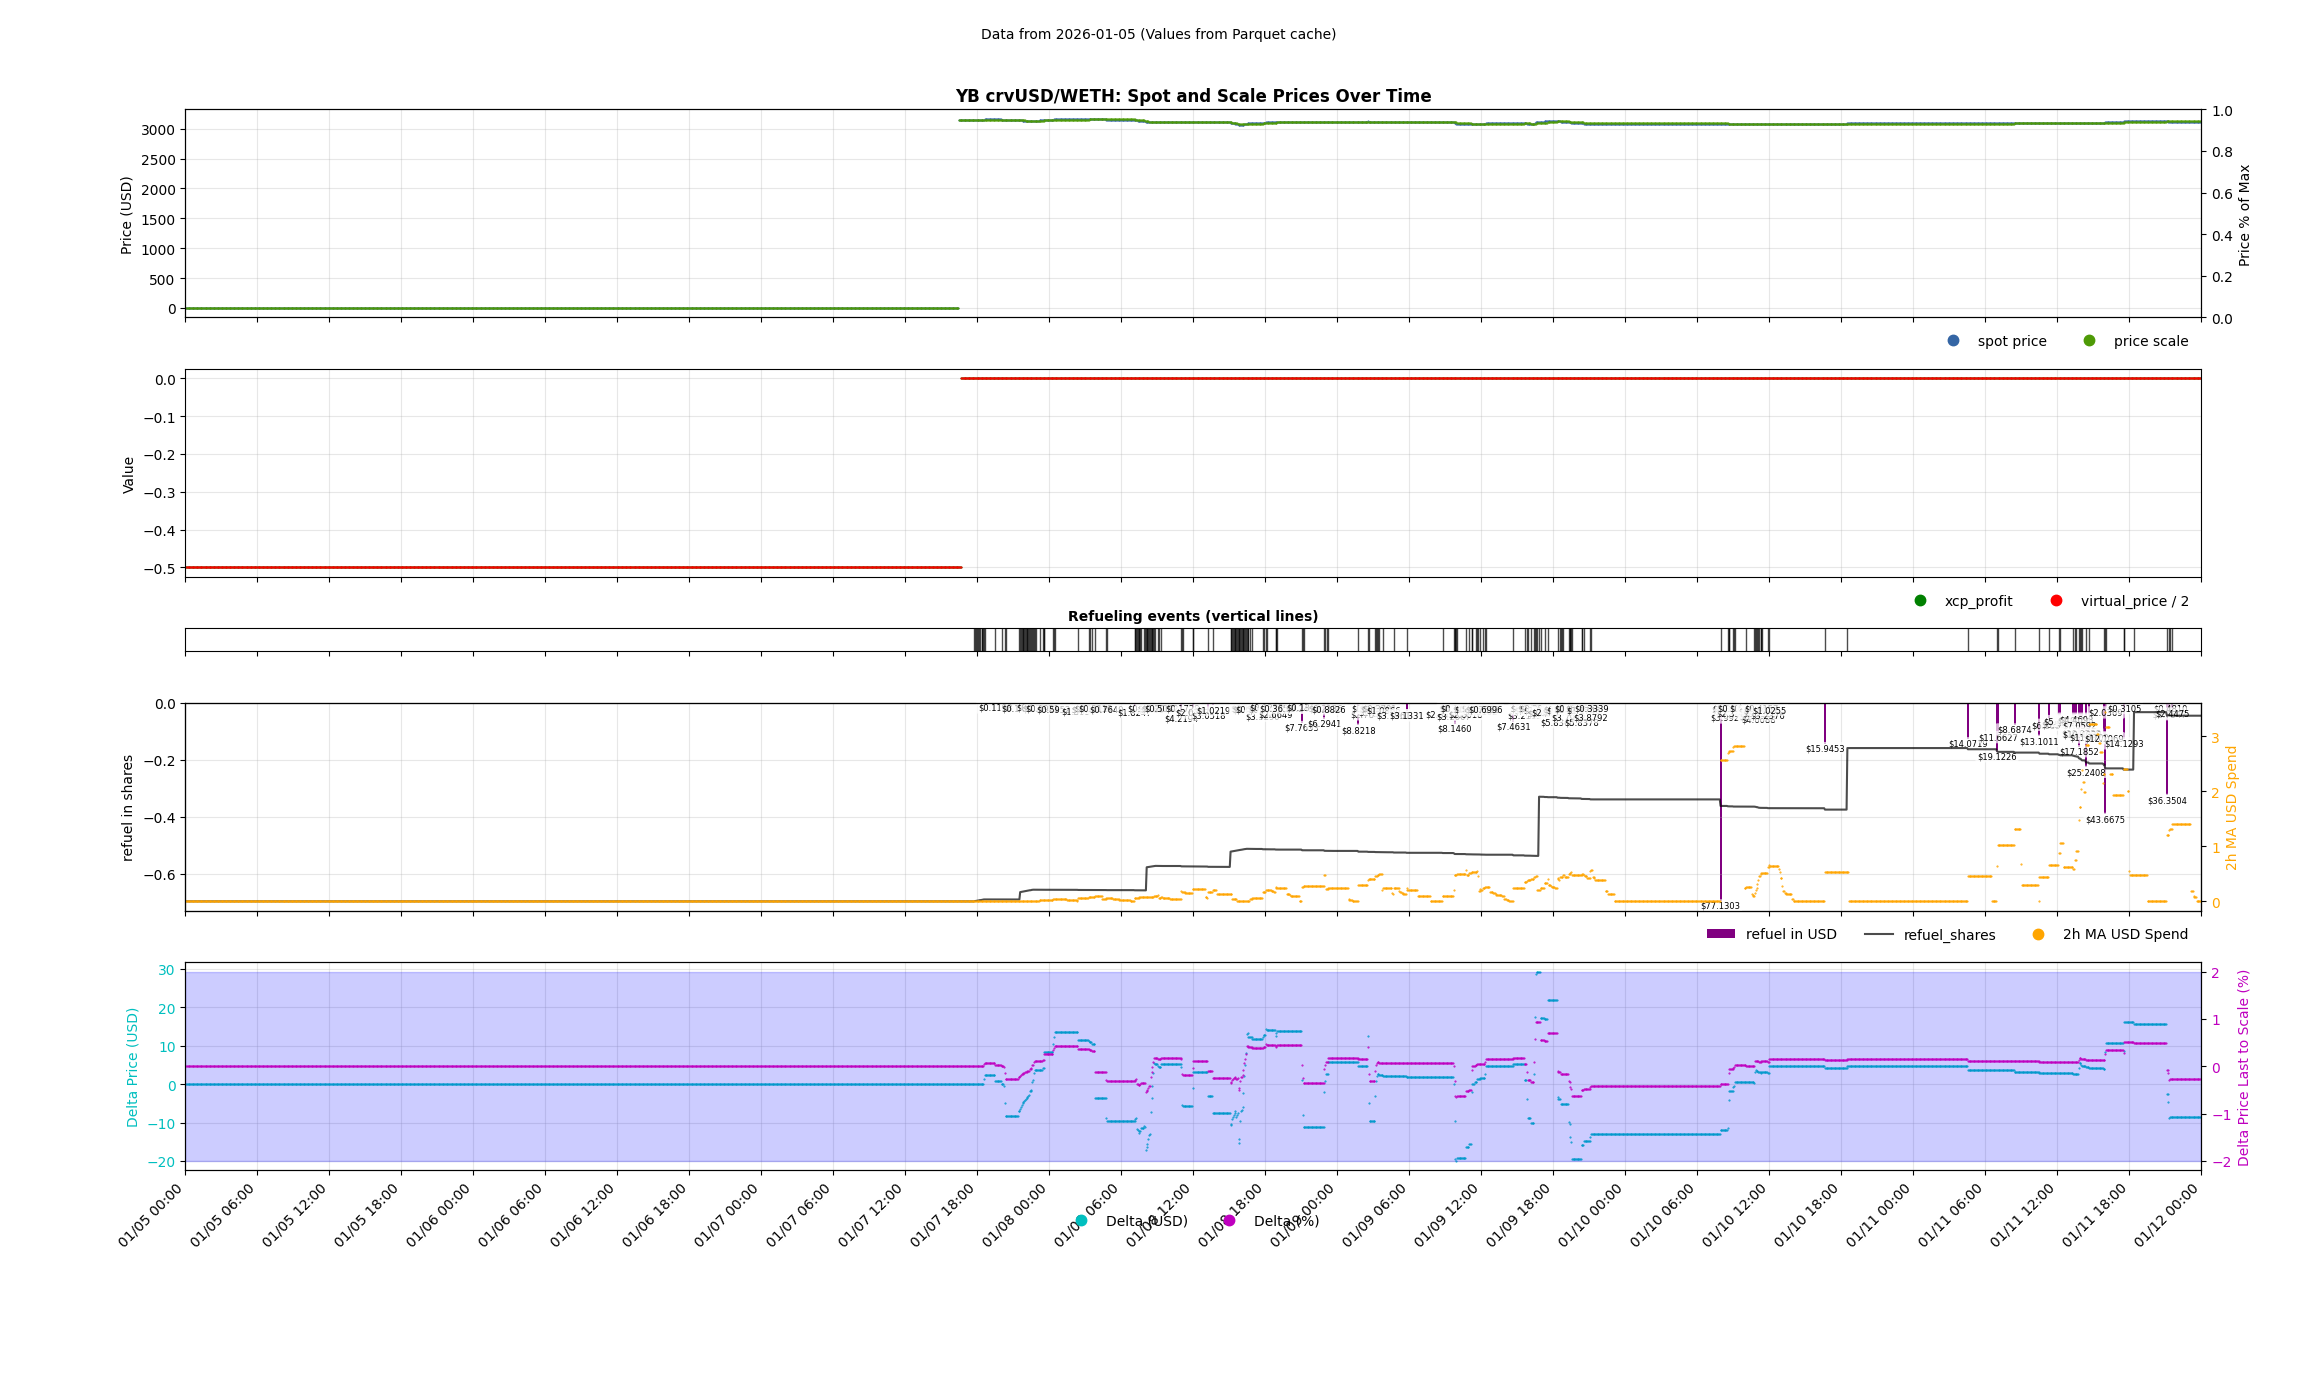The height and width of the screenshot is (1377, 2317).
Task: Click the cyan Delta (USD) legend dot
Action: point(1081,1221)
